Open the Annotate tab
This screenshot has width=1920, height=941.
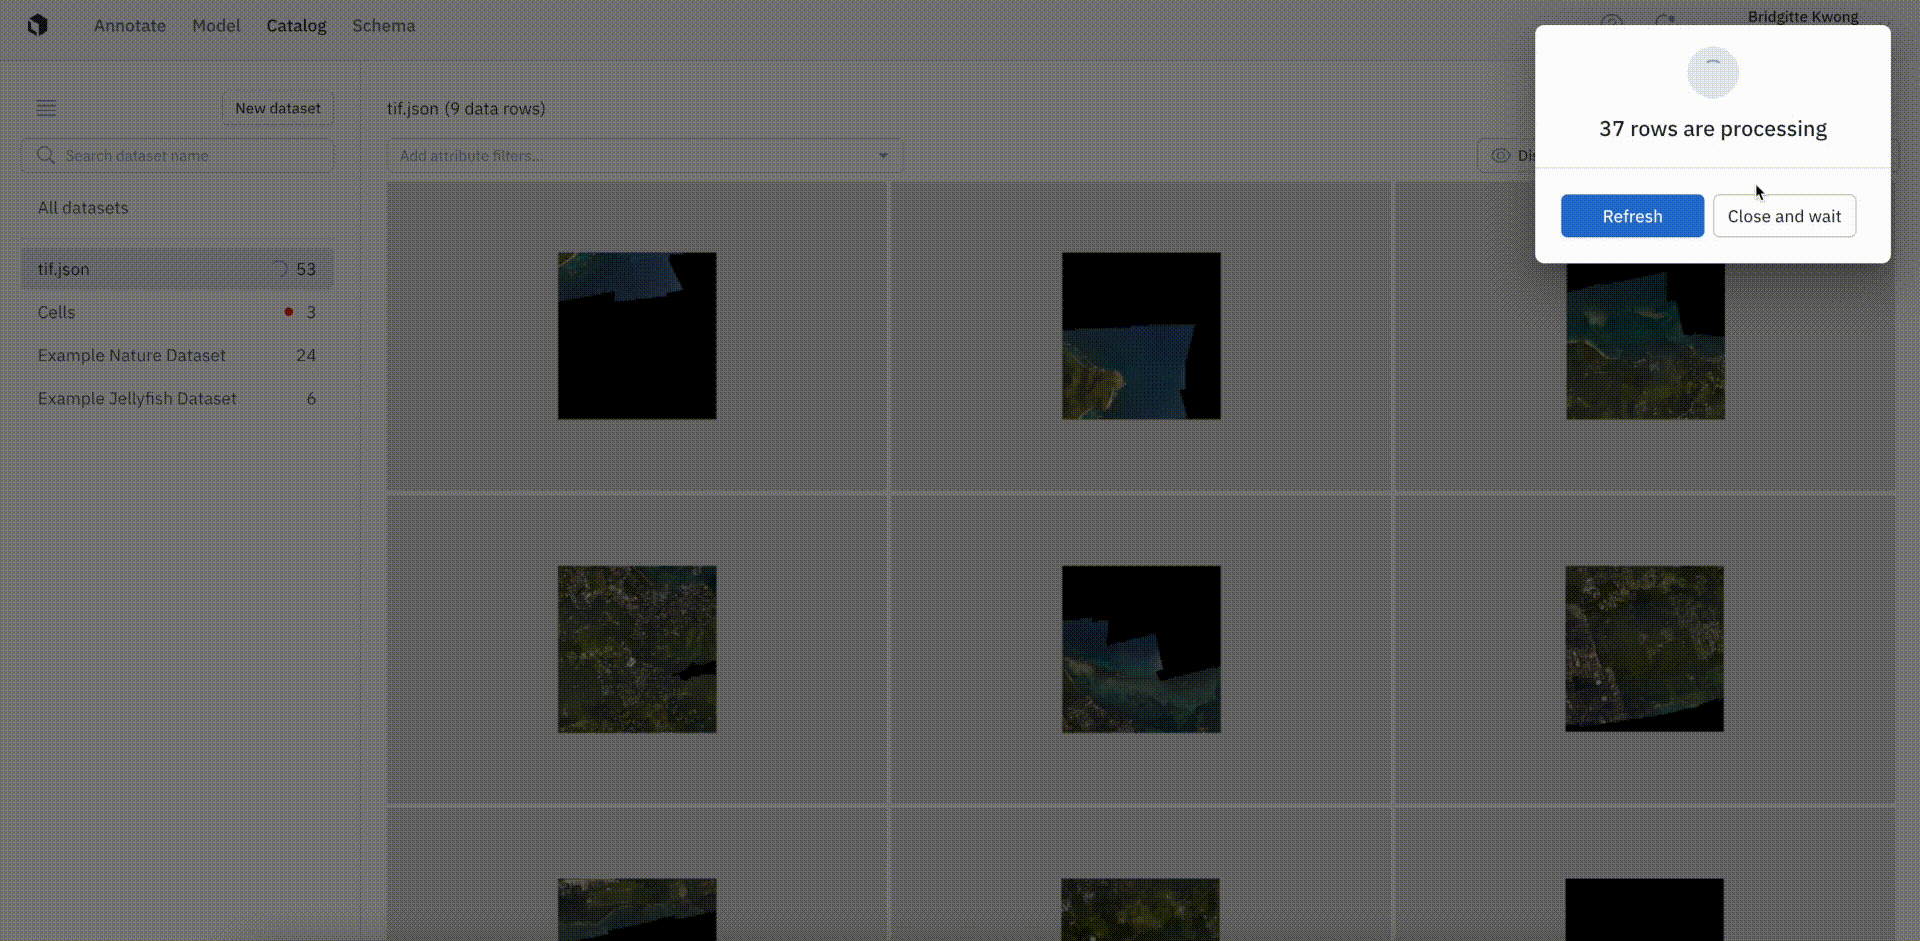point(130,25)
